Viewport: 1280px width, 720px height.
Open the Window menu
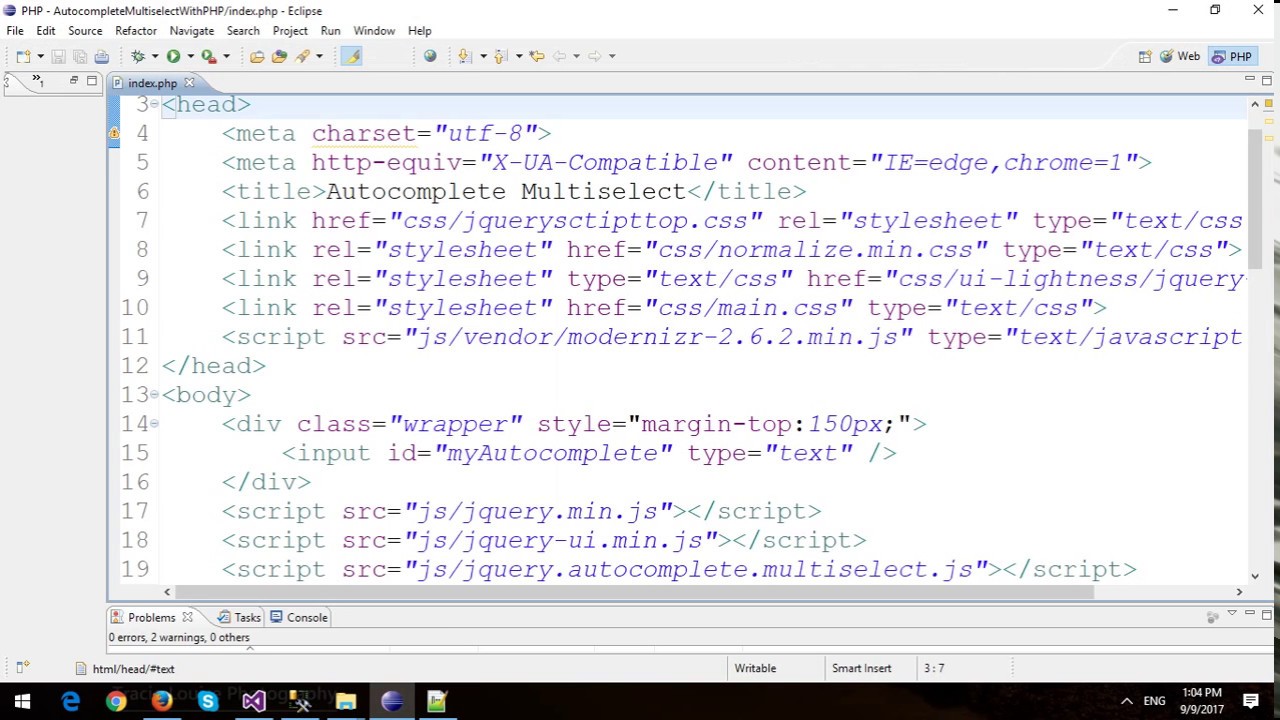(x=374, y=31)
